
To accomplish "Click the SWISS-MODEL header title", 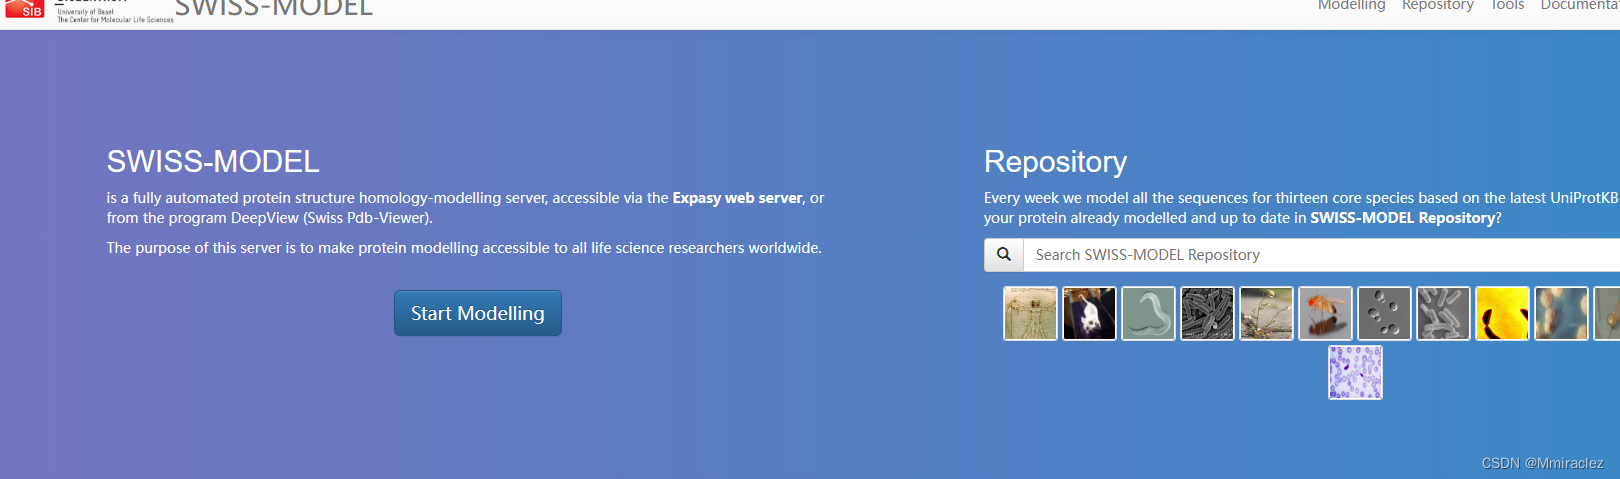I will (x=274, y=9).
